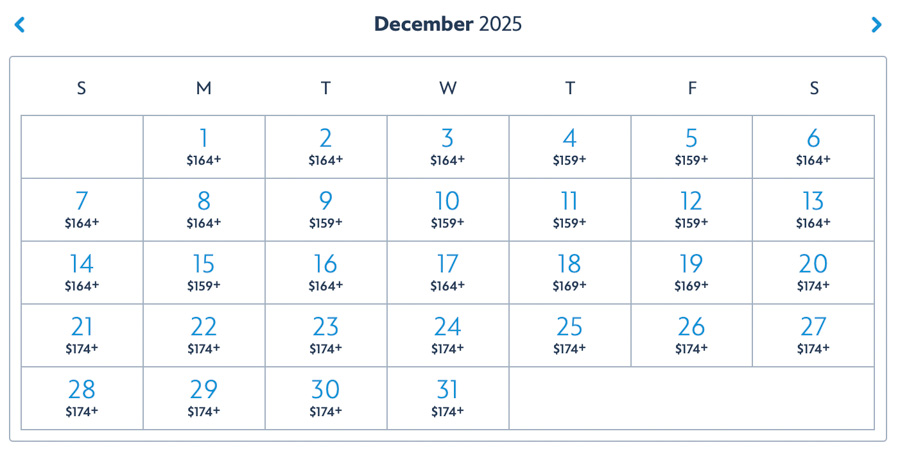Pick December 11 in calendar

coord(570,209)
